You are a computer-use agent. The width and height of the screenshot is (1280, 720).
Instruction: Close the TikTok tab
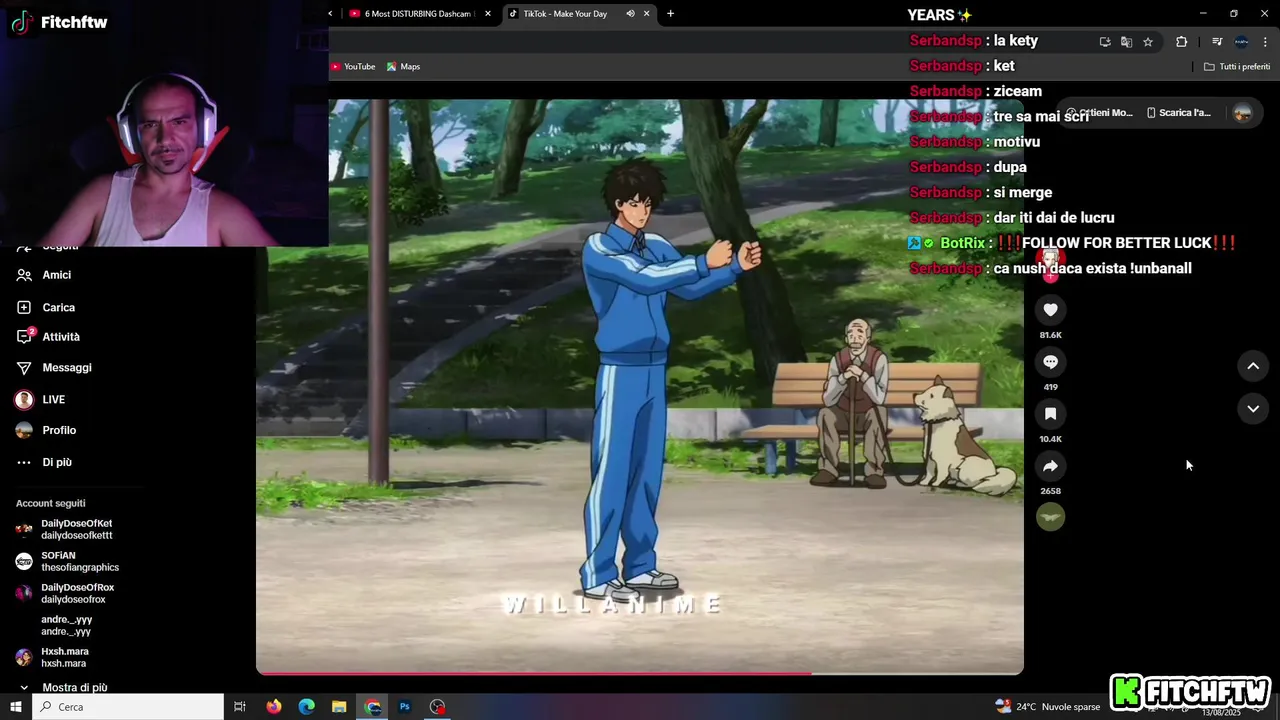(647, 14)
